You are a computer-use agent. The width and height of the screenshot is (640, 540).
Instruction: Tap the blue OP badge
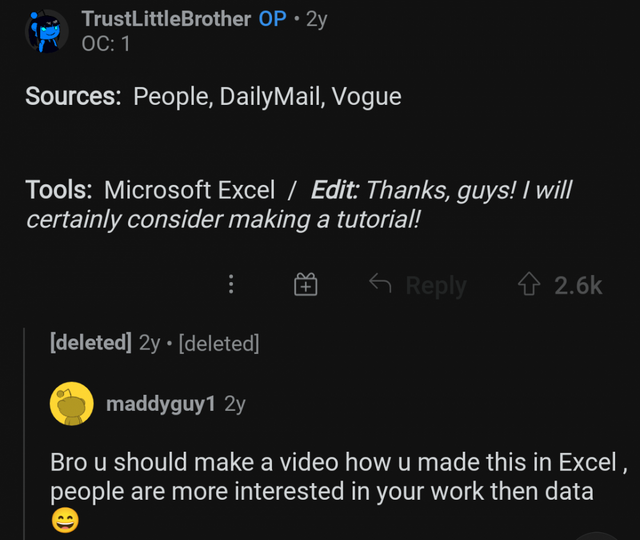point(272,19)
